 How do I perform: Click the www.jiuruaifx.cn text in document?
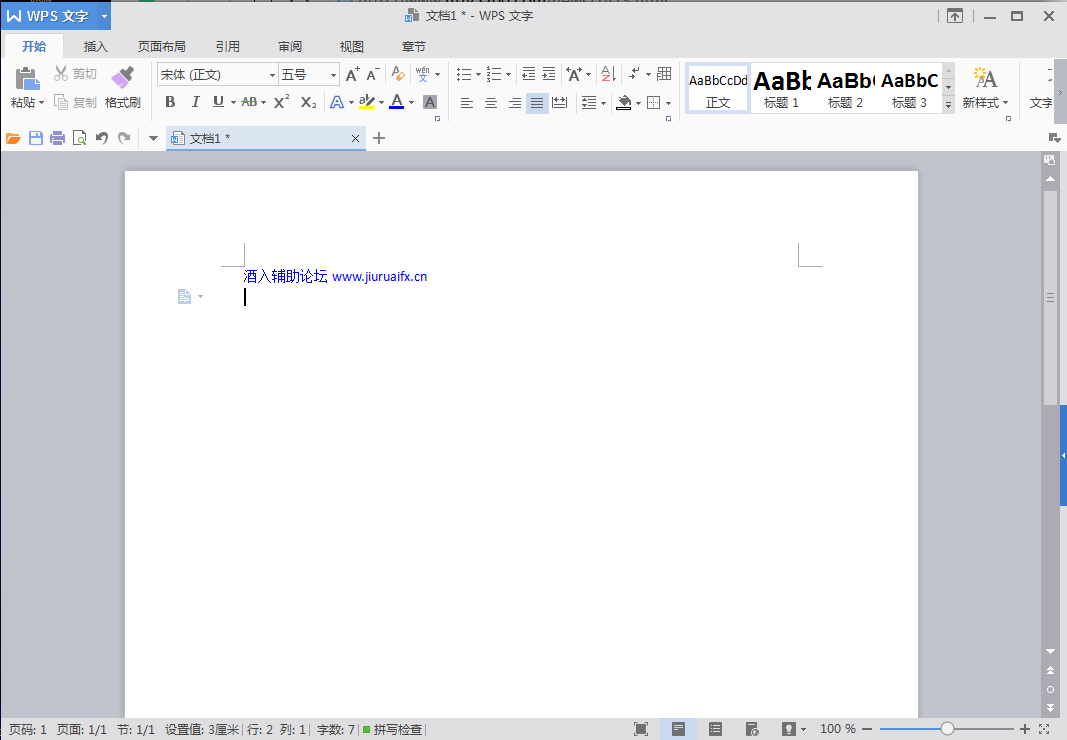(x=380, y=276)
